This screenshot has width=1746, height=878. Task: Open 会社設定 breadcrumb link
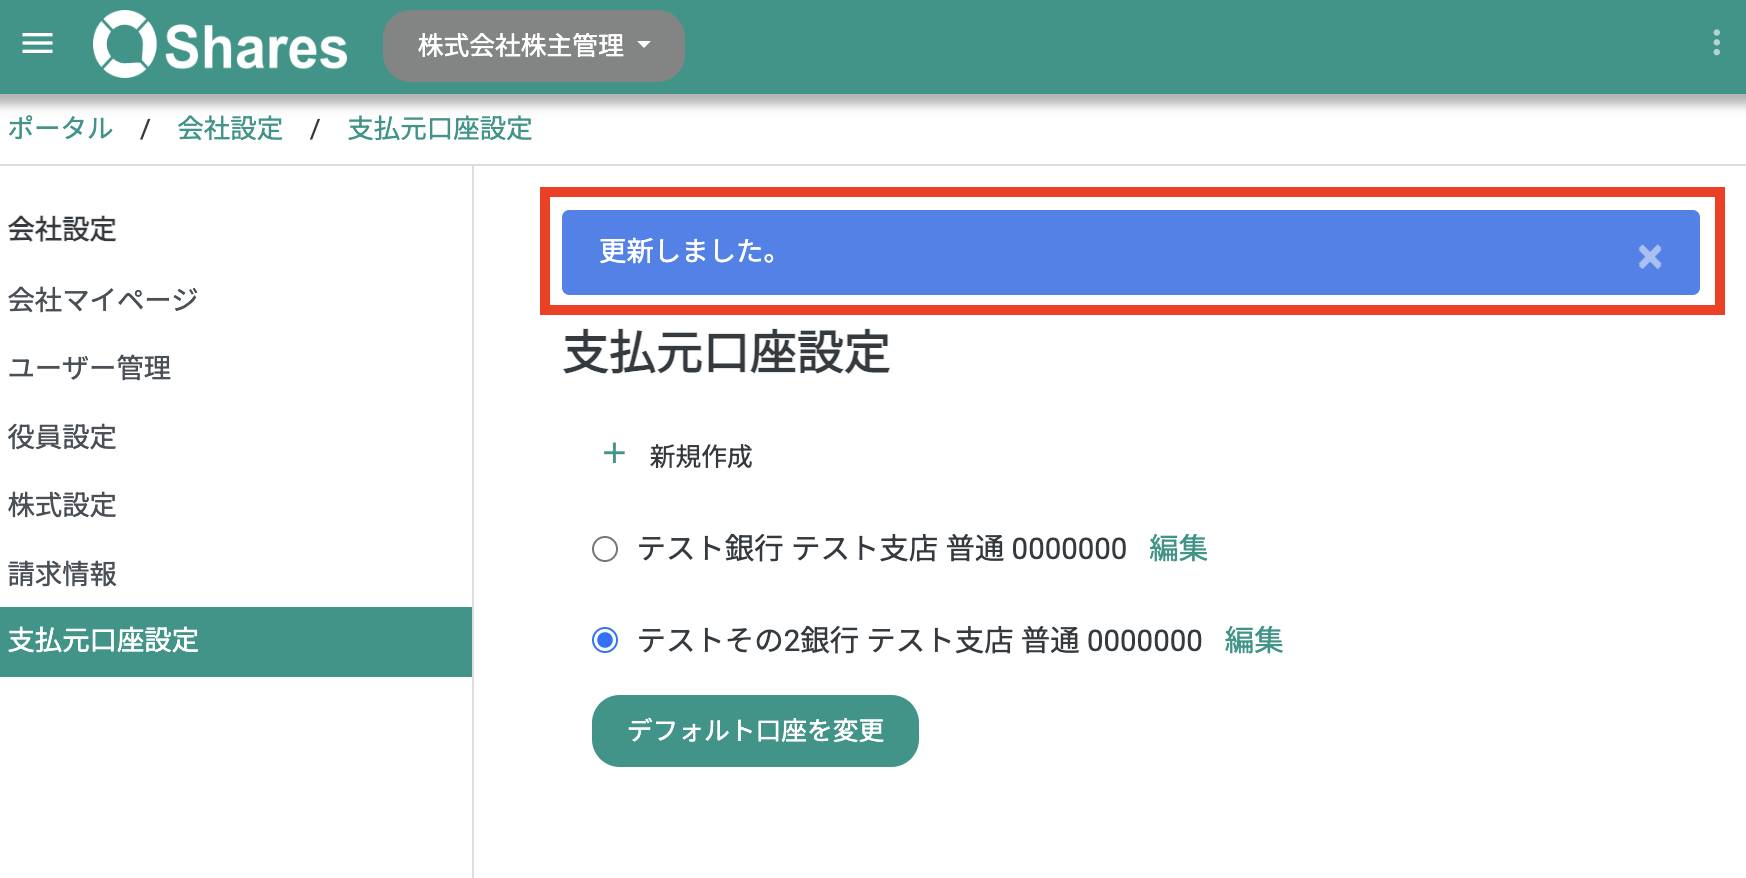tap(230, 128)
